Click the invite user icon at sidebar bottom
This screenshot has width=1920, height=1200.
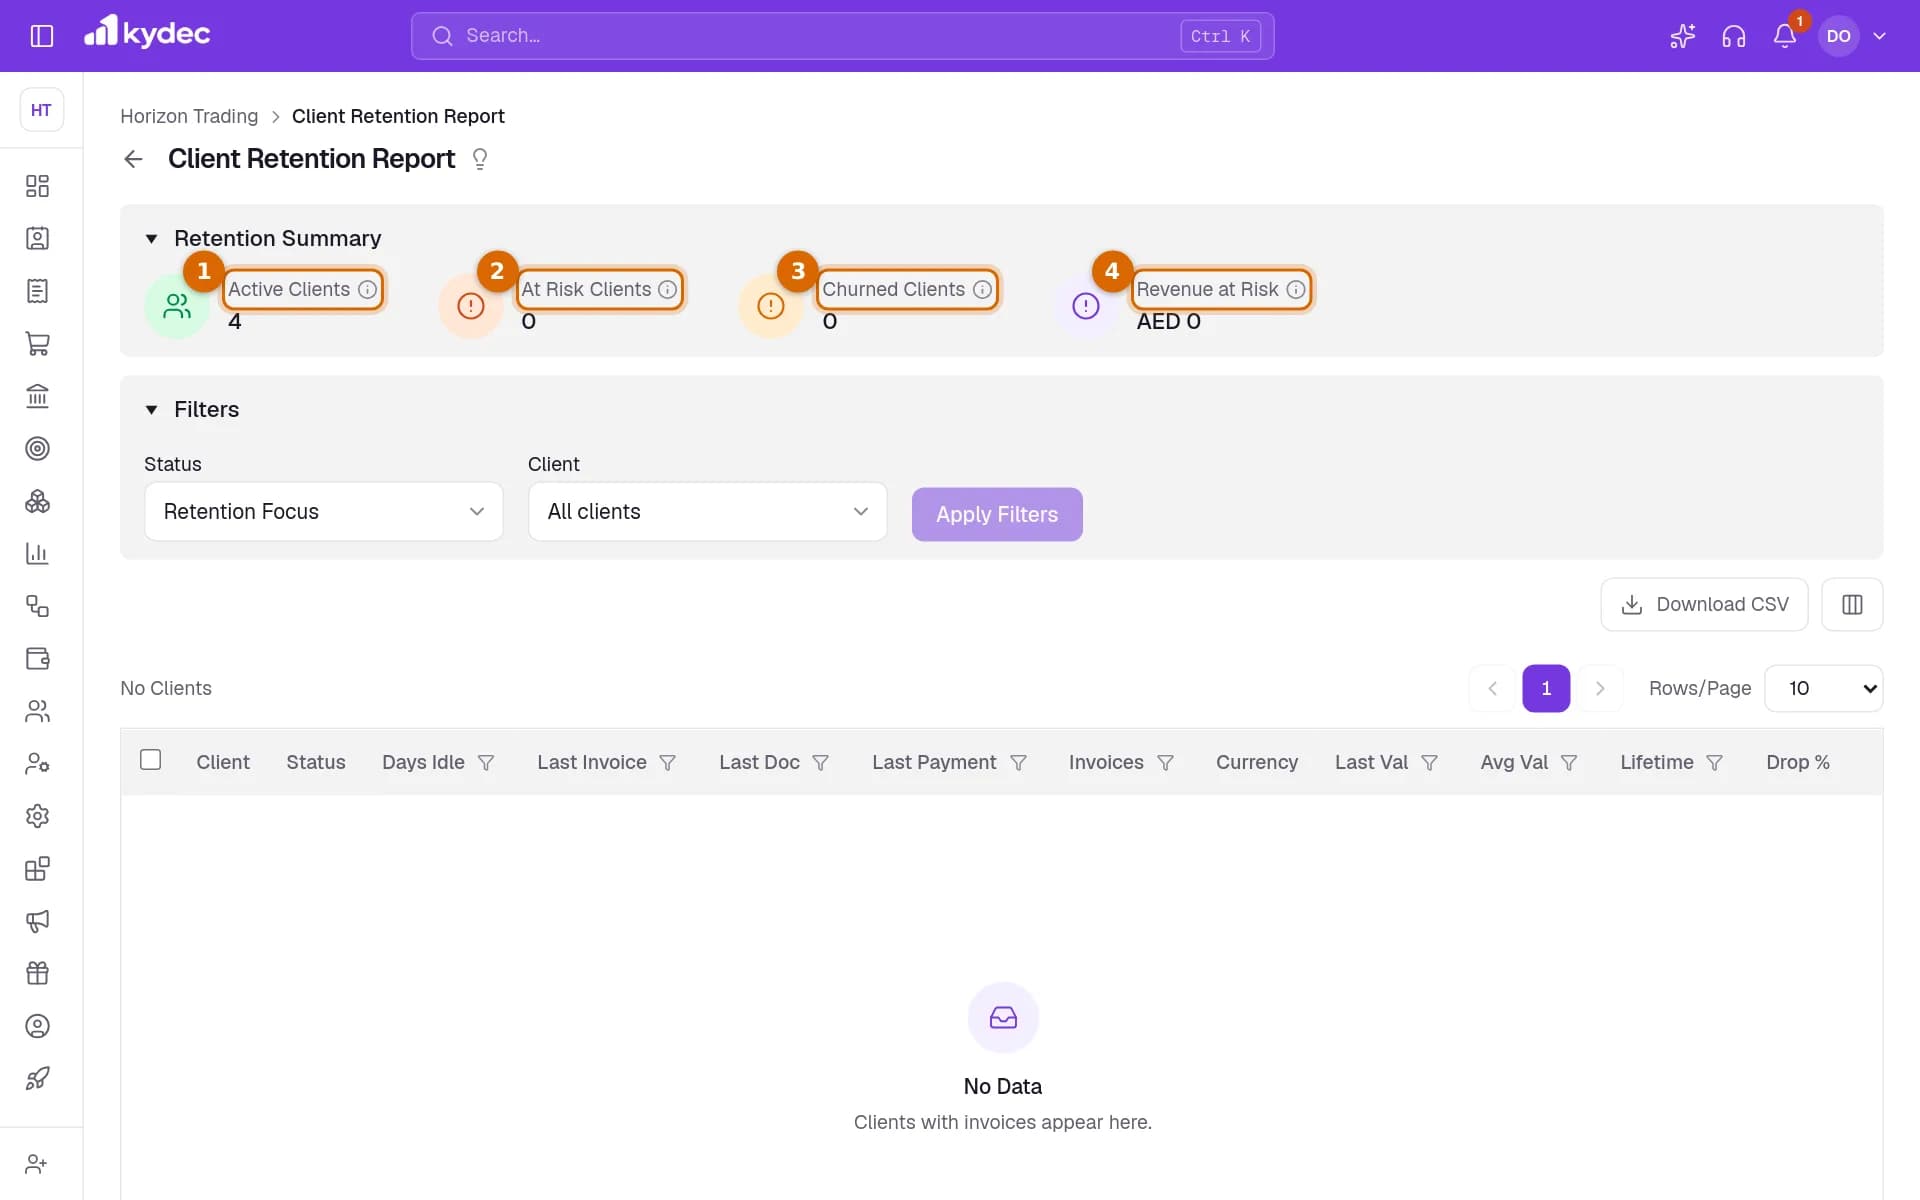point(37,1164)
